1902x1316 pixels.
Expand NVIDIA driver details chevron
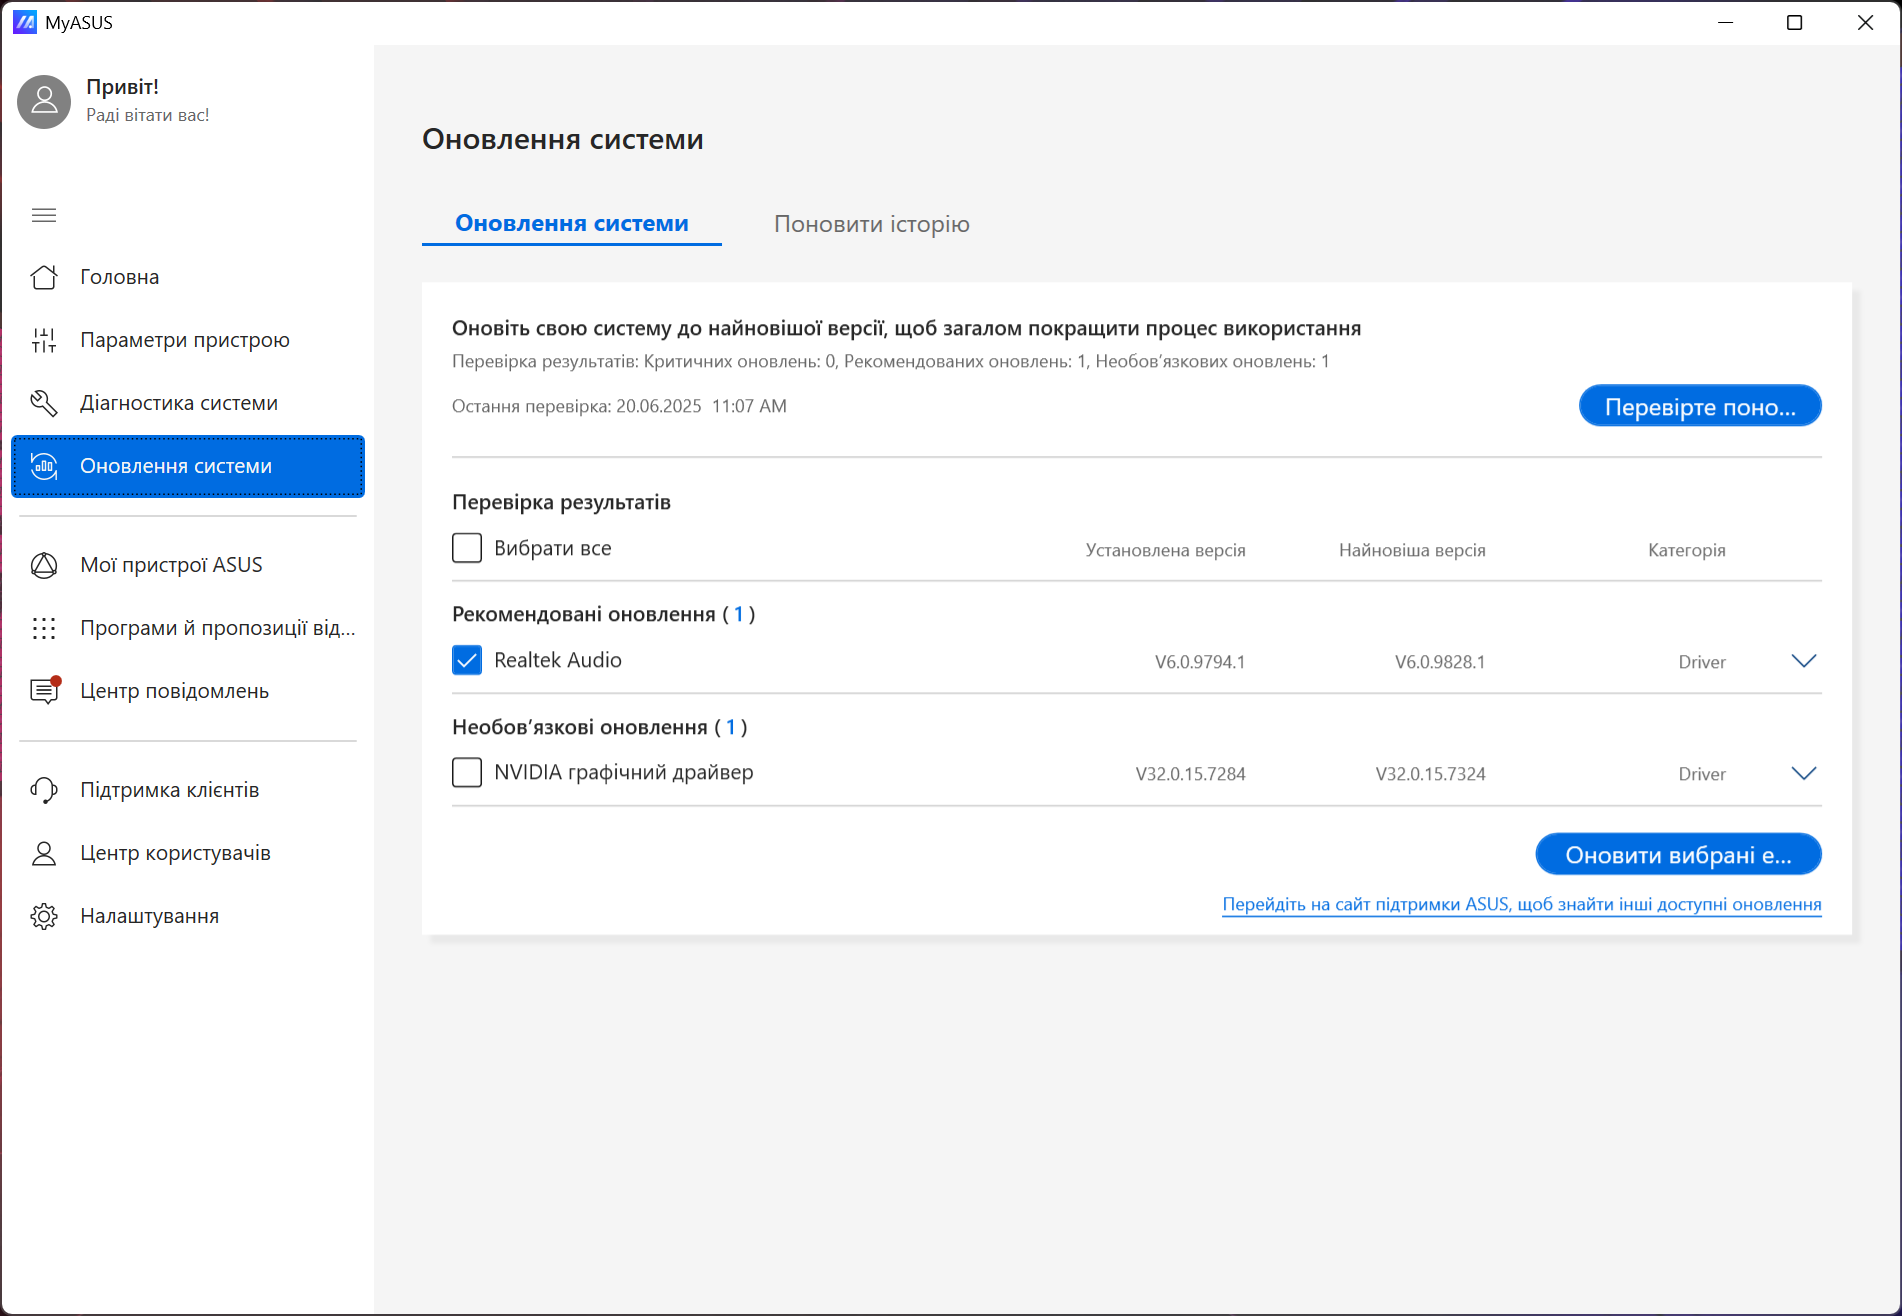1803,773
